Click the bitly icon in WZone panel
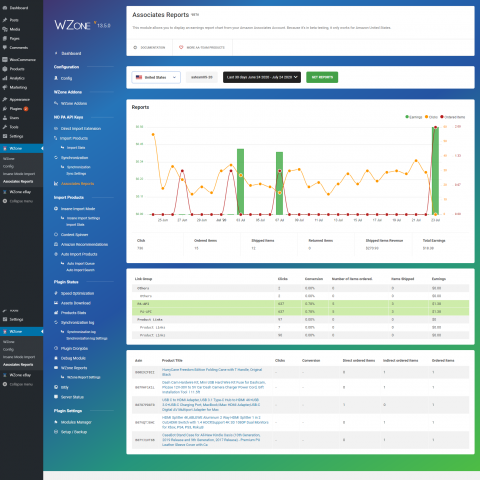This screenshot has width=480, height=480. click(56, 387)
